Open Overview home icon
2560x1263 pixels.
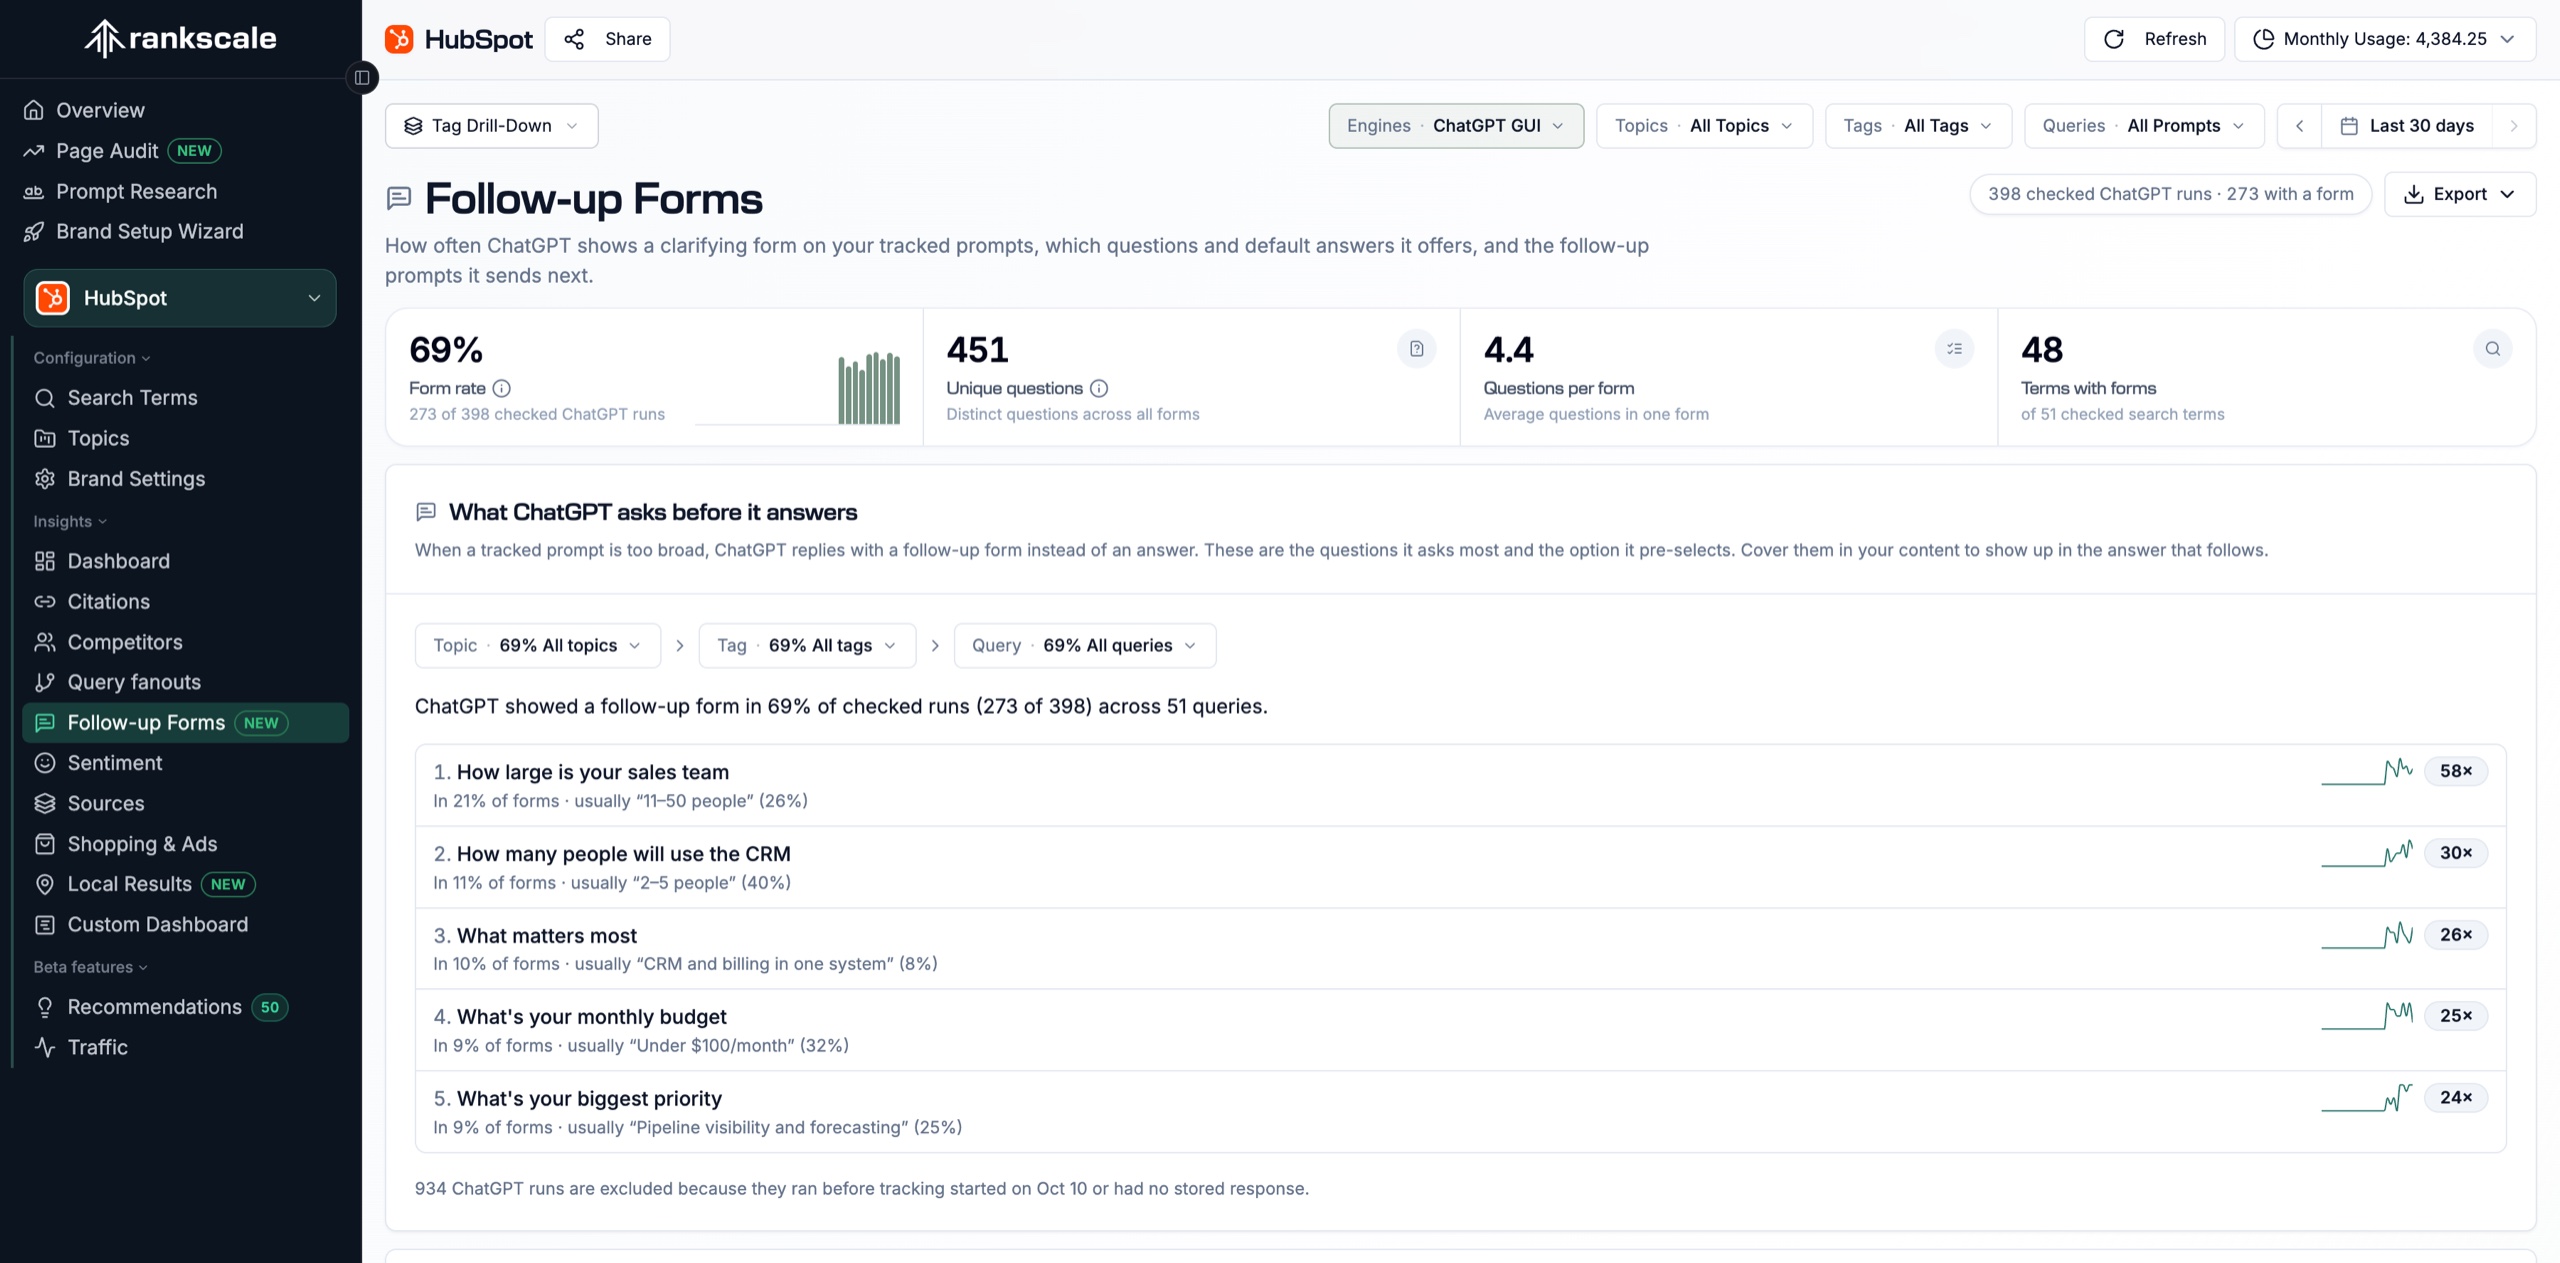(x=34, y=110)
